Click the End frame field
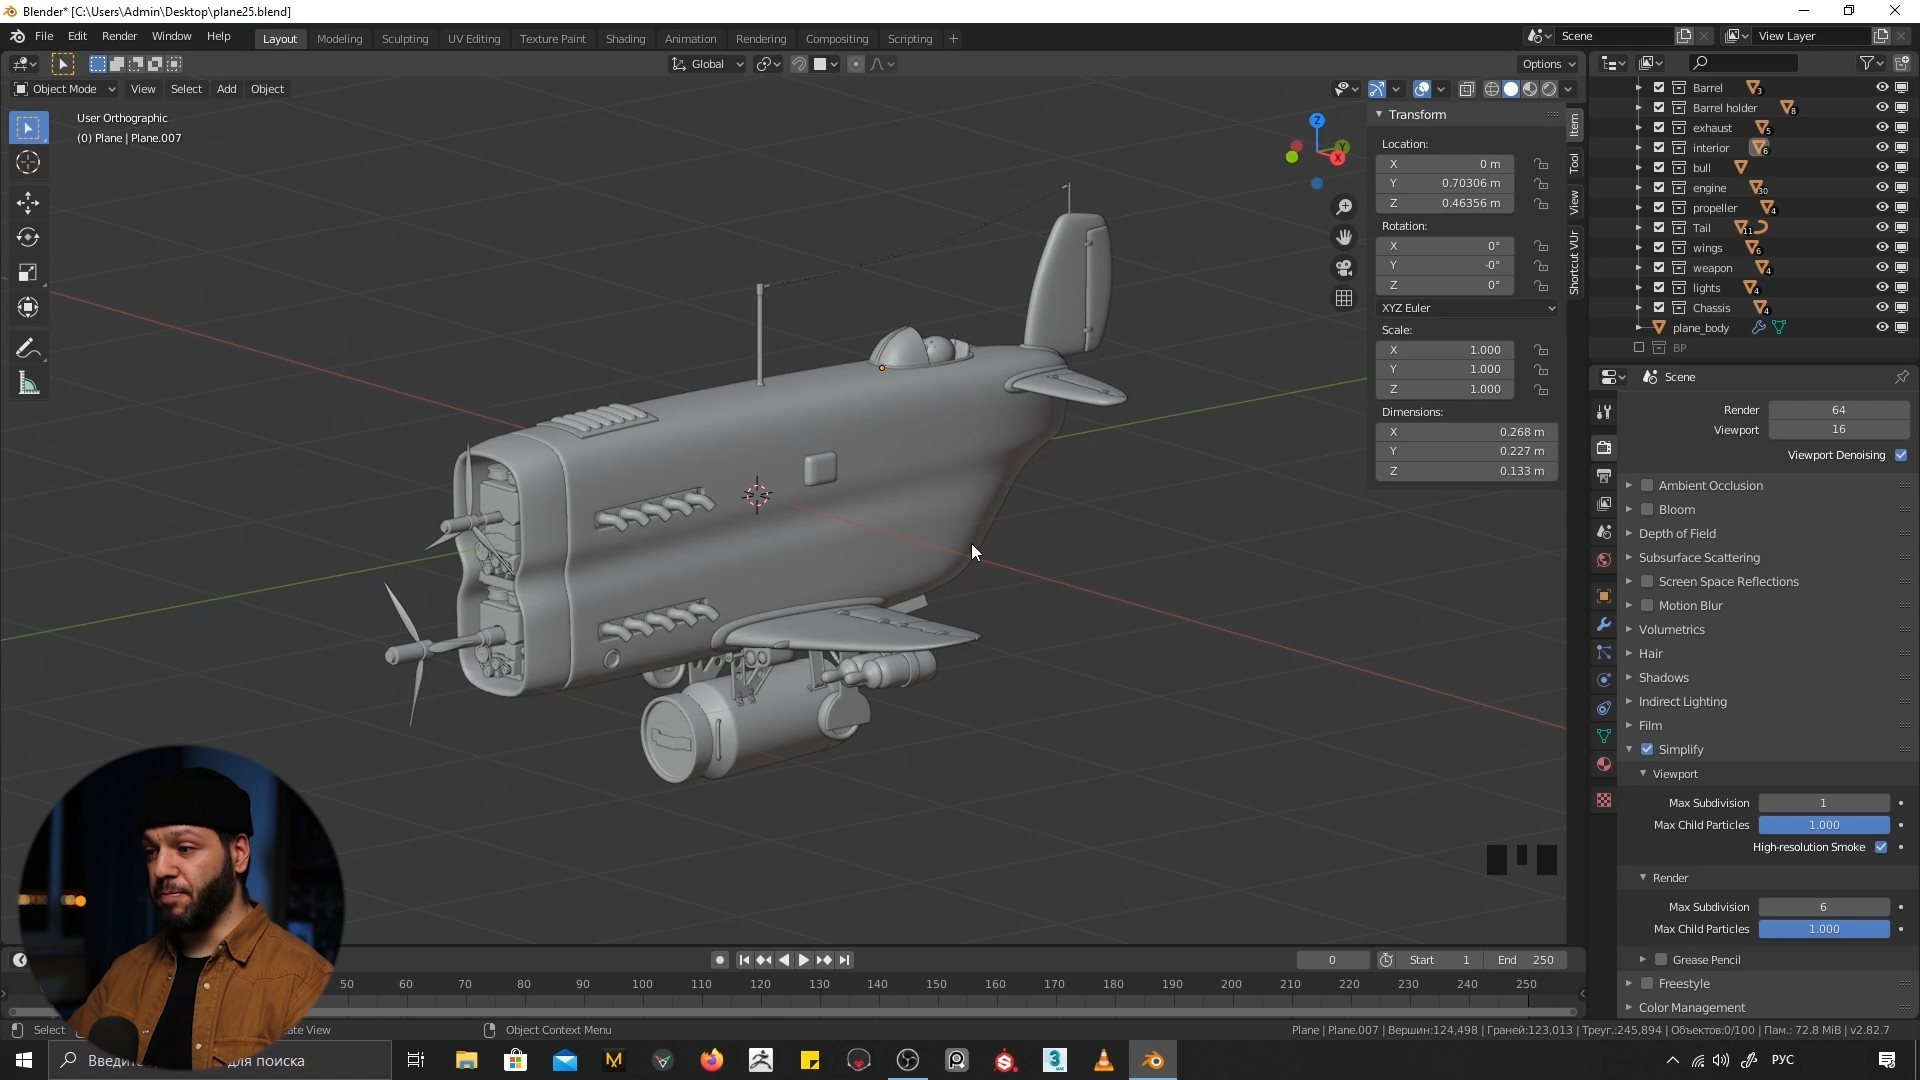 [x=1525, y=960]
